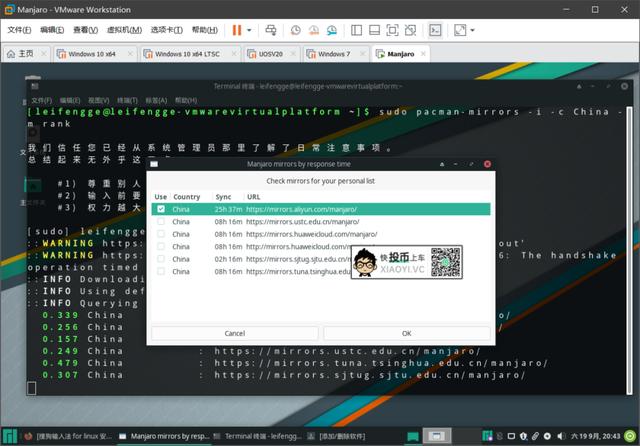Click the snapshot manager icon in toolbar
The image size is (640, 446).
(334, 30)
